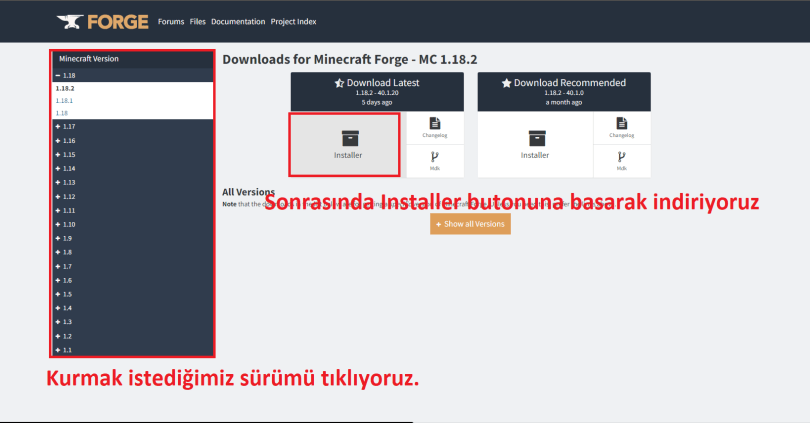Expand the 1.2 version group
The image size is (810, 423).
click(133, 336)
